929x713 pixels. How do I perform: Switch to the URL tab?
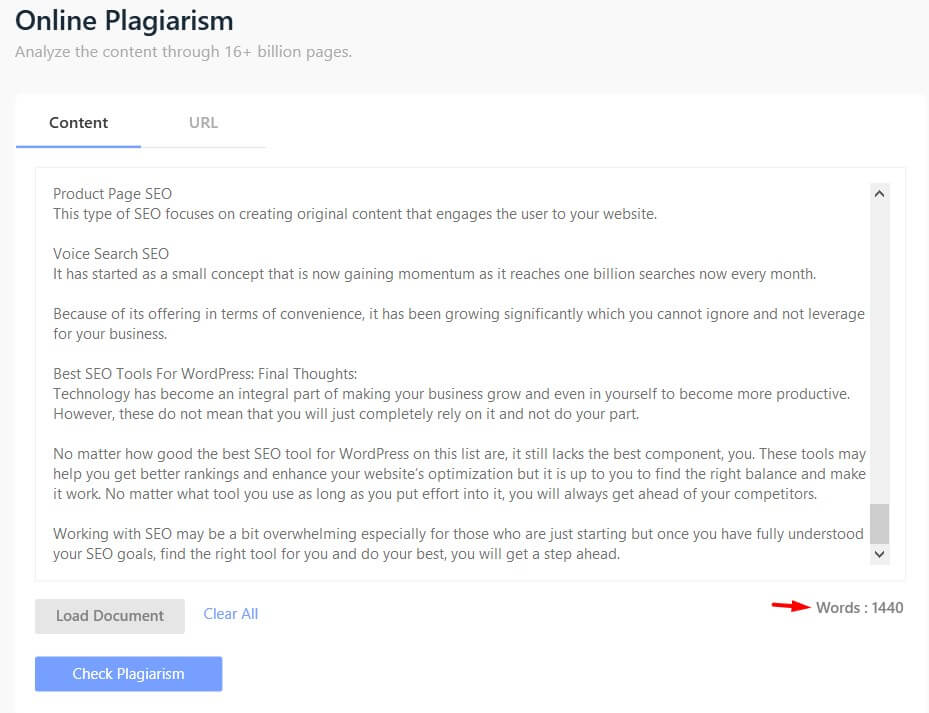(203, 123)
